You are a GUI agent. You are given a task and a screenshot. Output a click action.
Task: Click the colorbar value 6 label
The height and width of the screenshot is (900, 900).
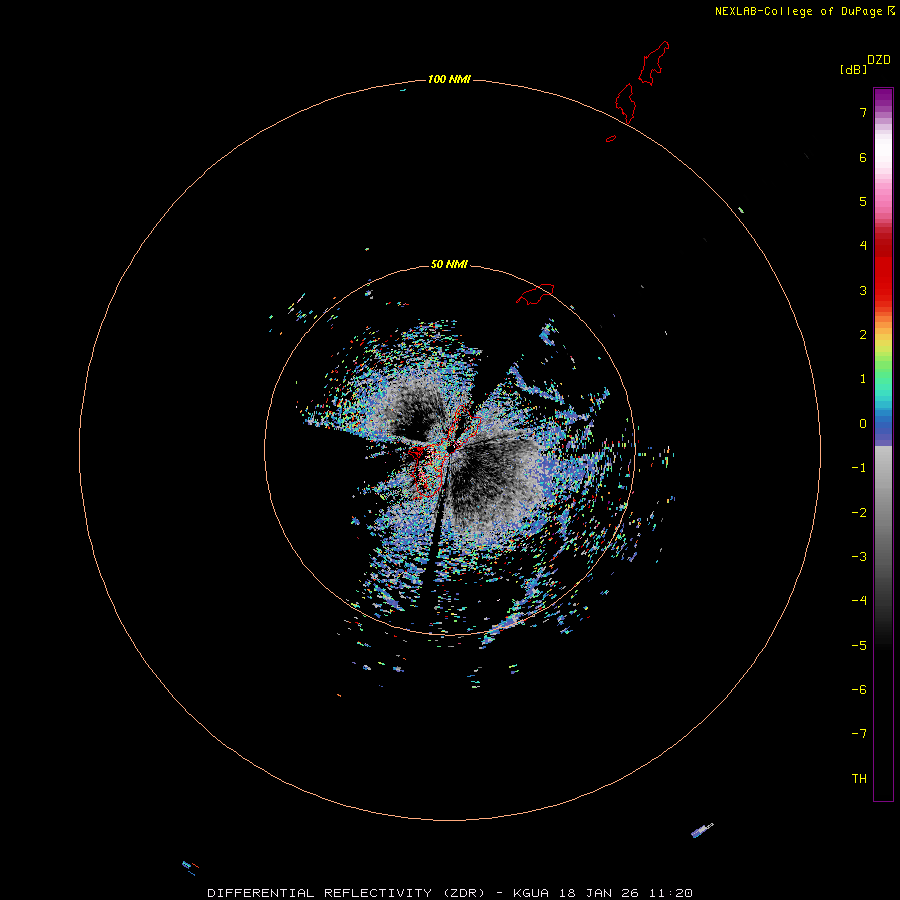pos(863,157)
